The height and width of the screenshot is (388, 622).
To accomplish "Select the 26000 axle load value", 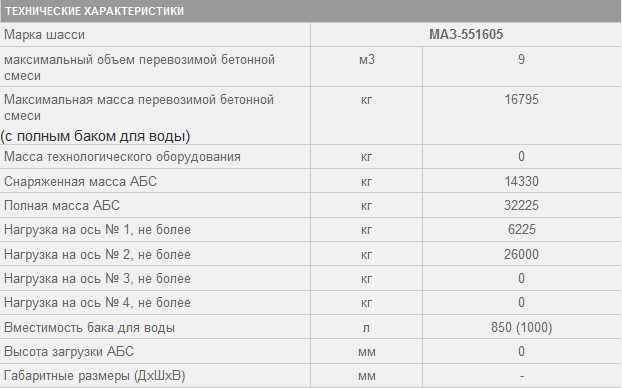I will 521,254.
